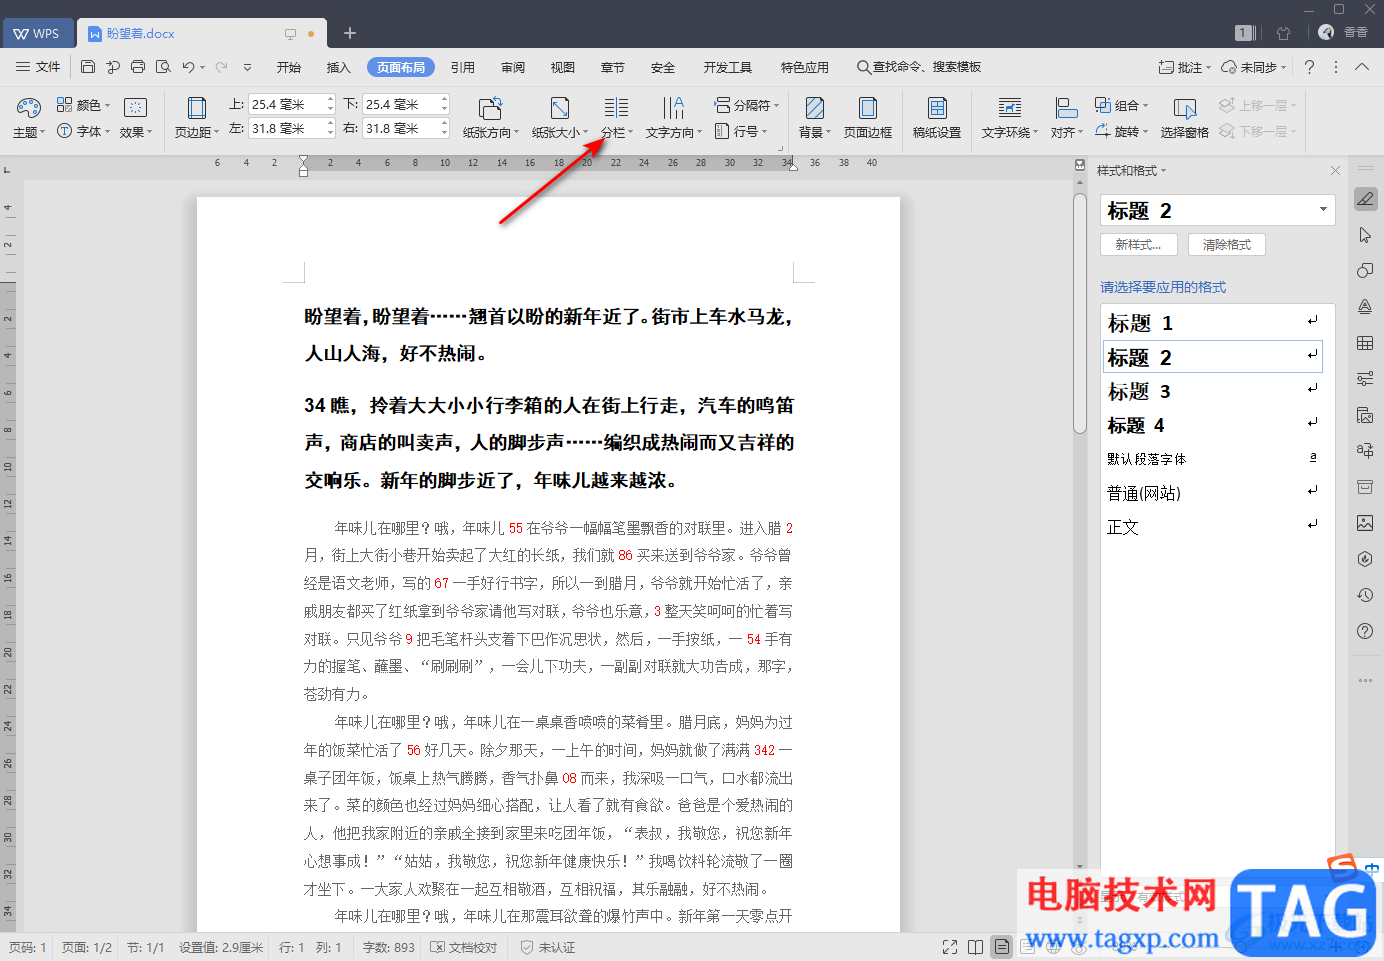Click the undo arrow icon

[188, 67]
